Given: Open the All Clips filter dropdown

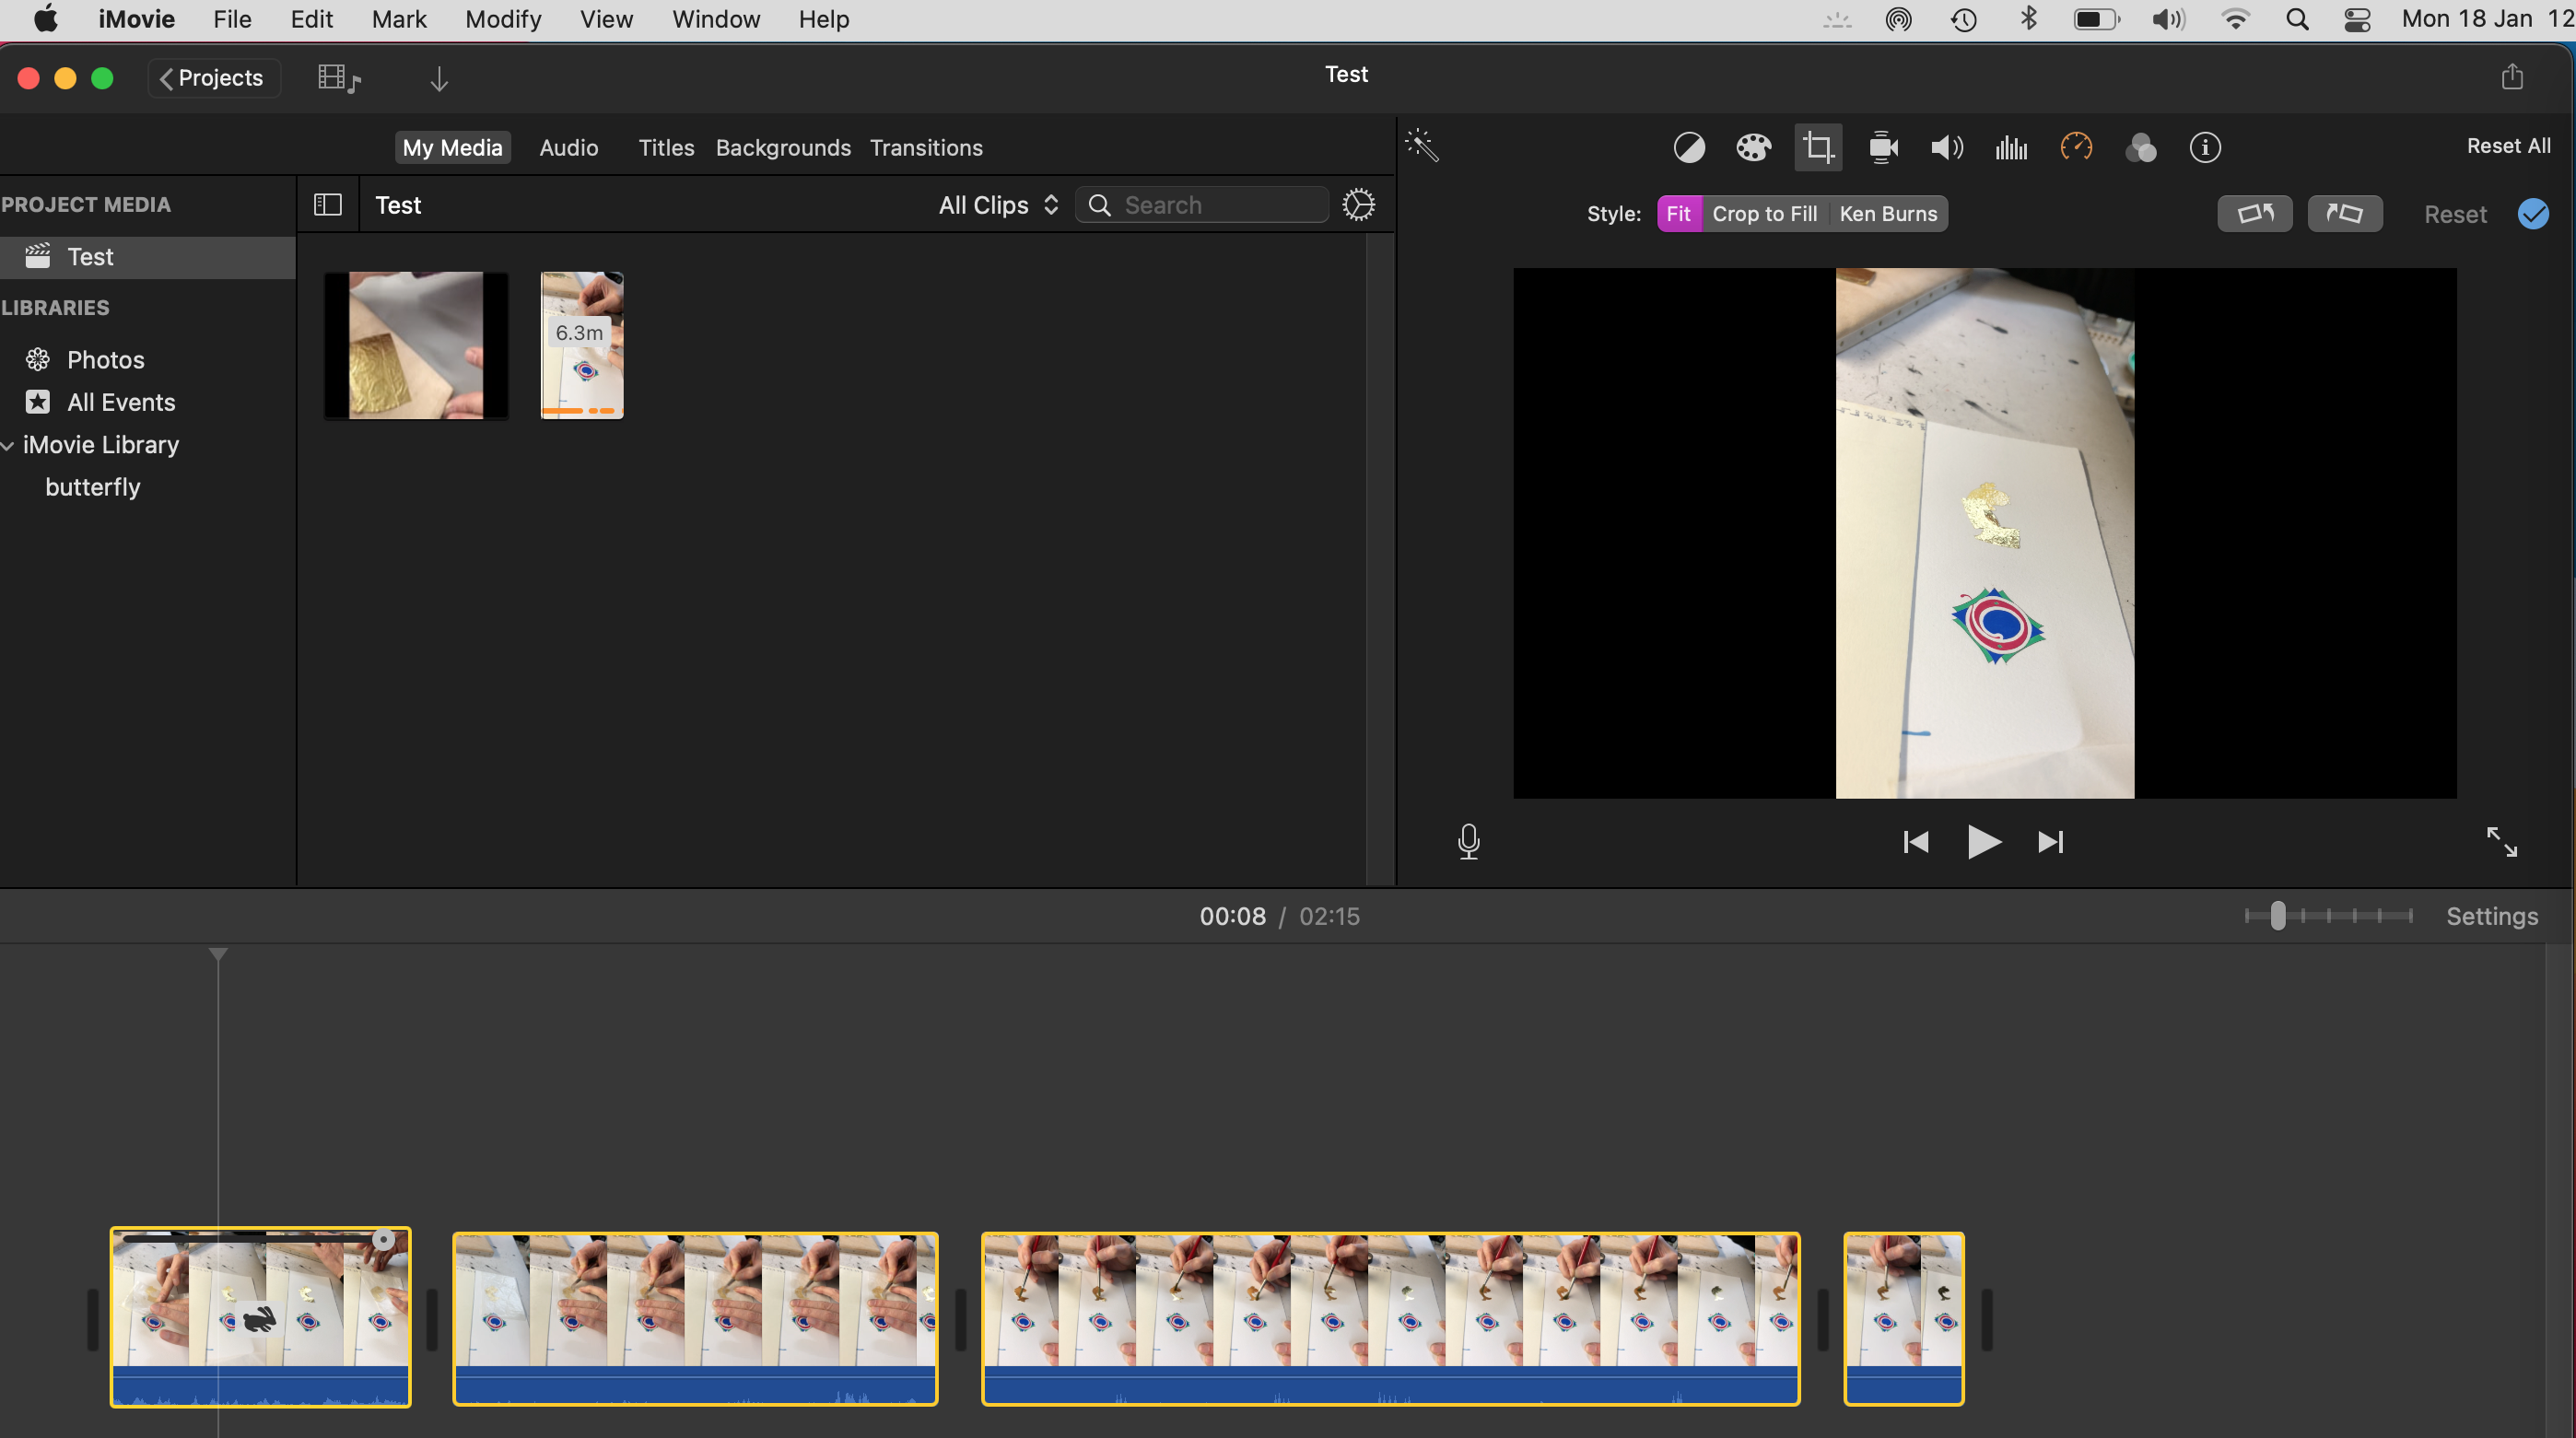Looking at the screenshot, I should click(998, 205).
